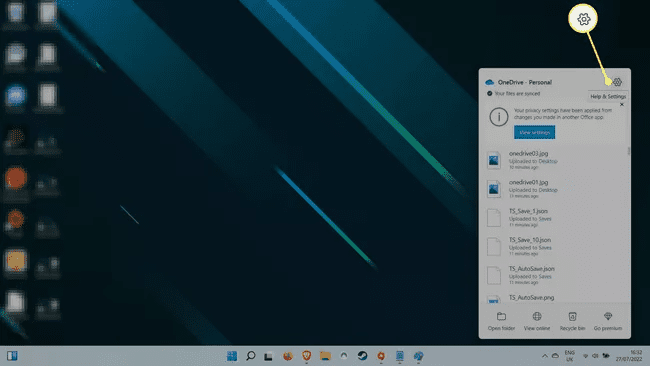This screenshot has width=650, height=366.
Task: Open the clock and date 27/07/2022
Action: [628, 356]
